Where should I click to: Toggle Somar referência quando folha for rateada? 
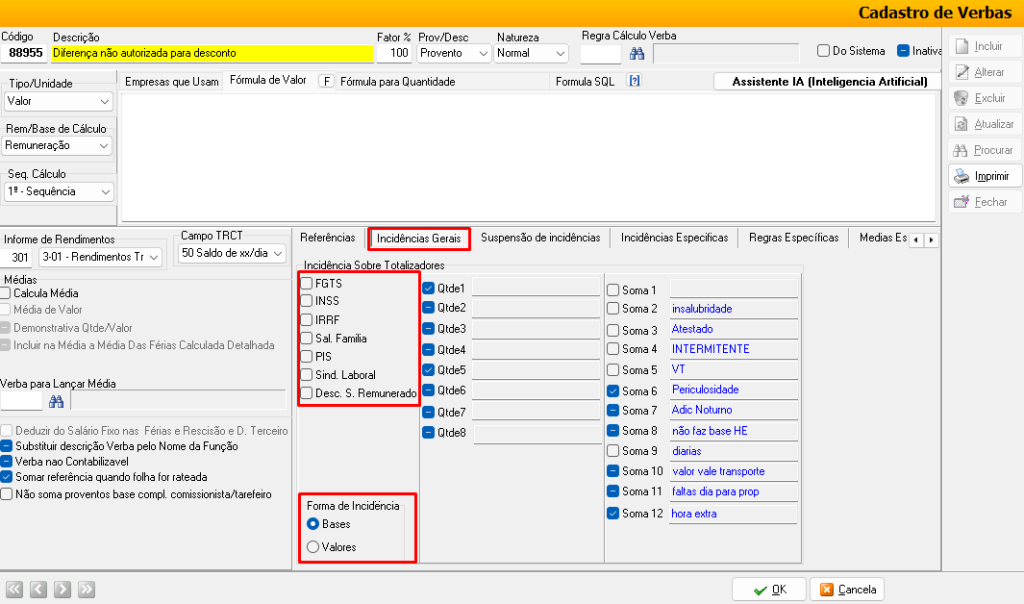(7, 477)
